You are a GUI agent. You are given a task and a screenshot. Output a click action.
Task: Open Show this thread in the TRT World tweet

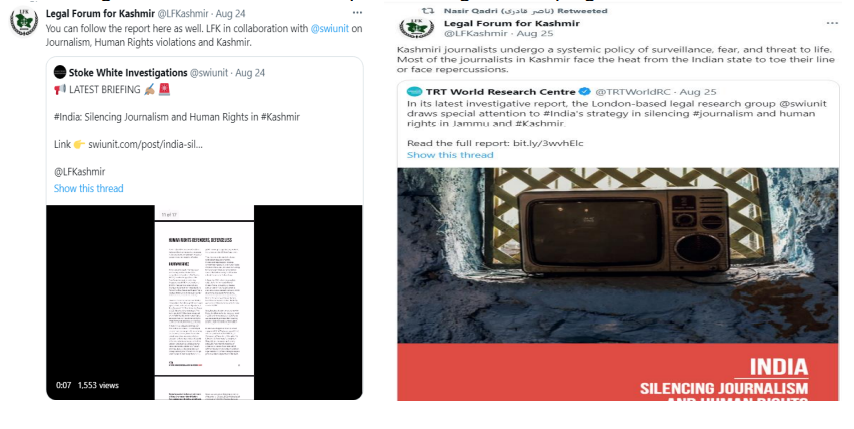450,155
